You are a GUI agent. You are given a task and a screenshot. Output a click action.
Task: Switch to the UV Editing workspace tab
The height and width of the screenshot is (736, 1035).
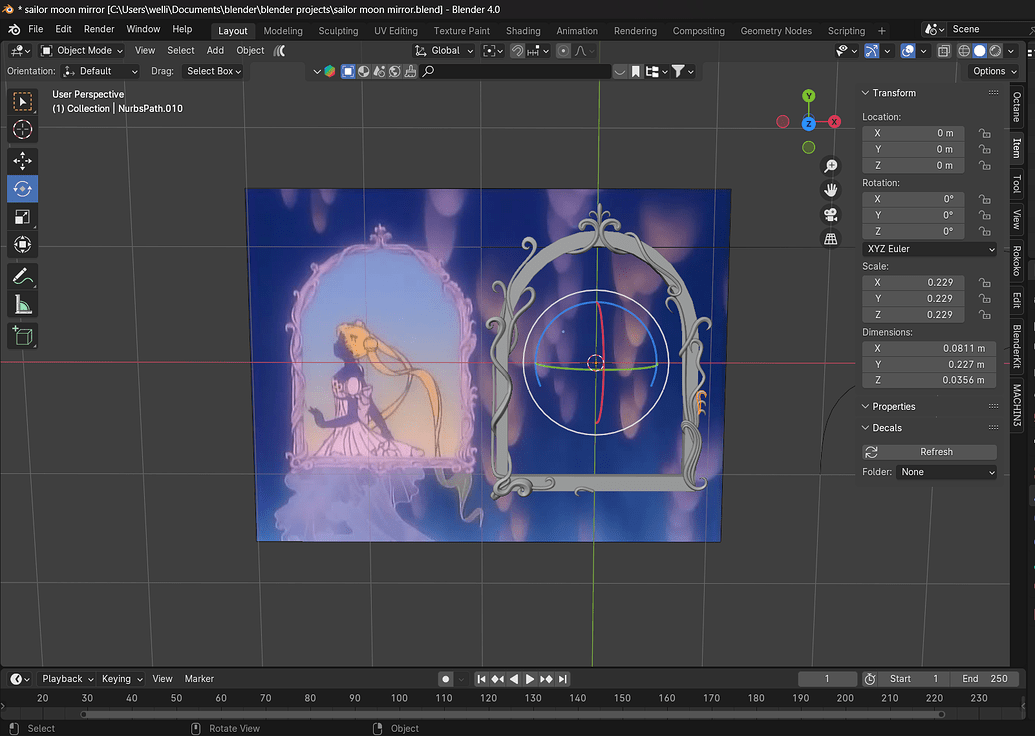396,31
